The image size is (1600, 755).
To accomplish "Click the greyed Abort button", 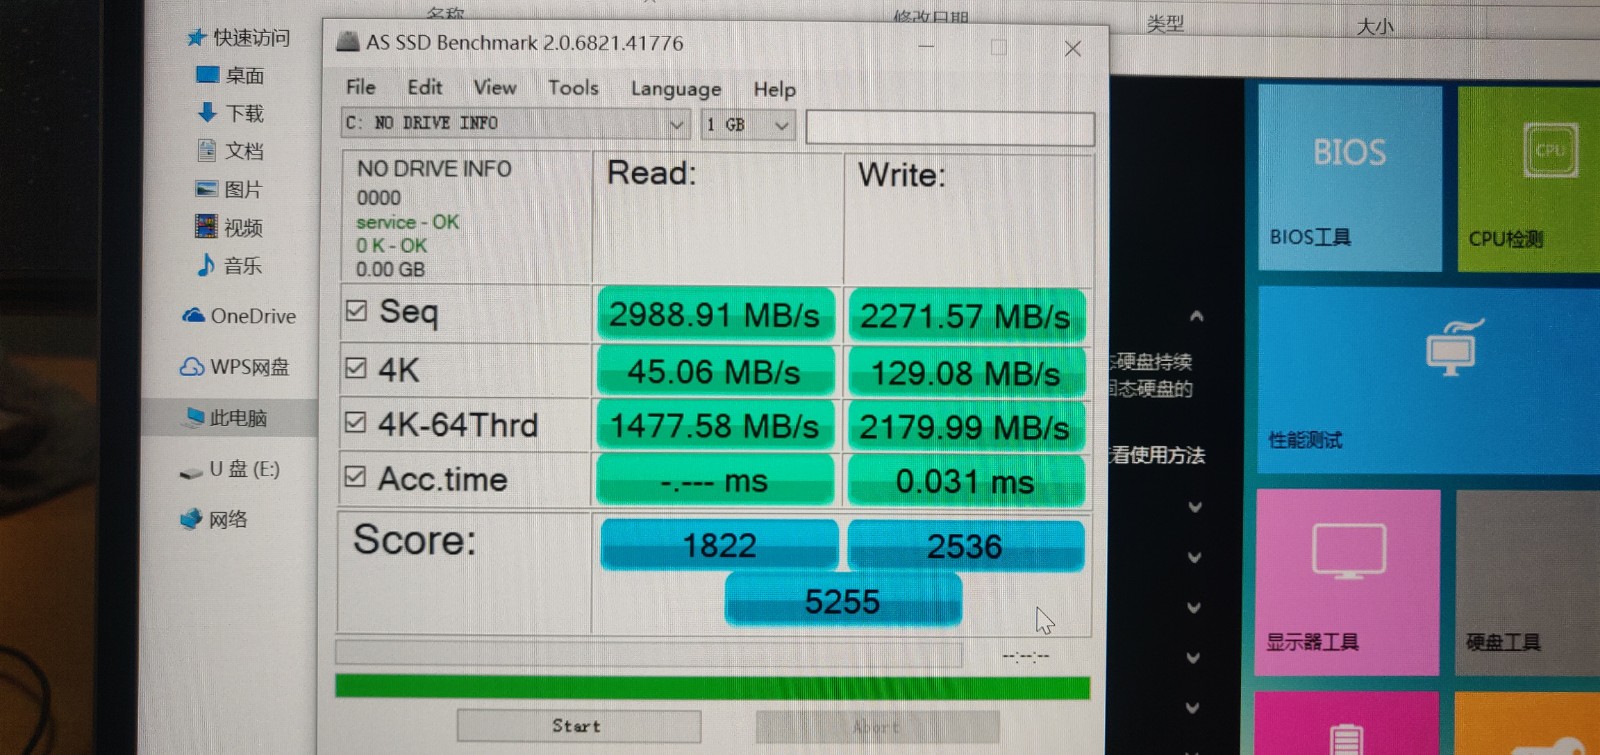I will coord(877,727).
